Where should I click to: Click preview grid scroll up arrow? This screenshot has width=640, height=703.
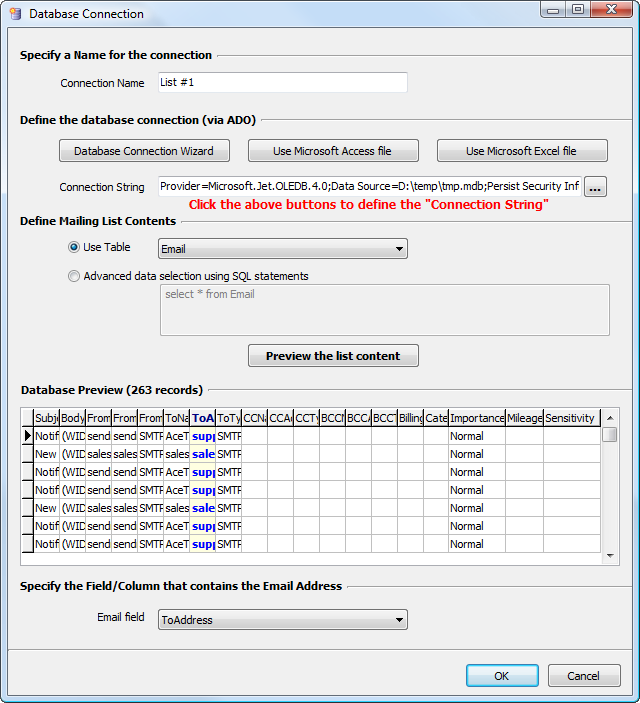(x=610, y=418)
